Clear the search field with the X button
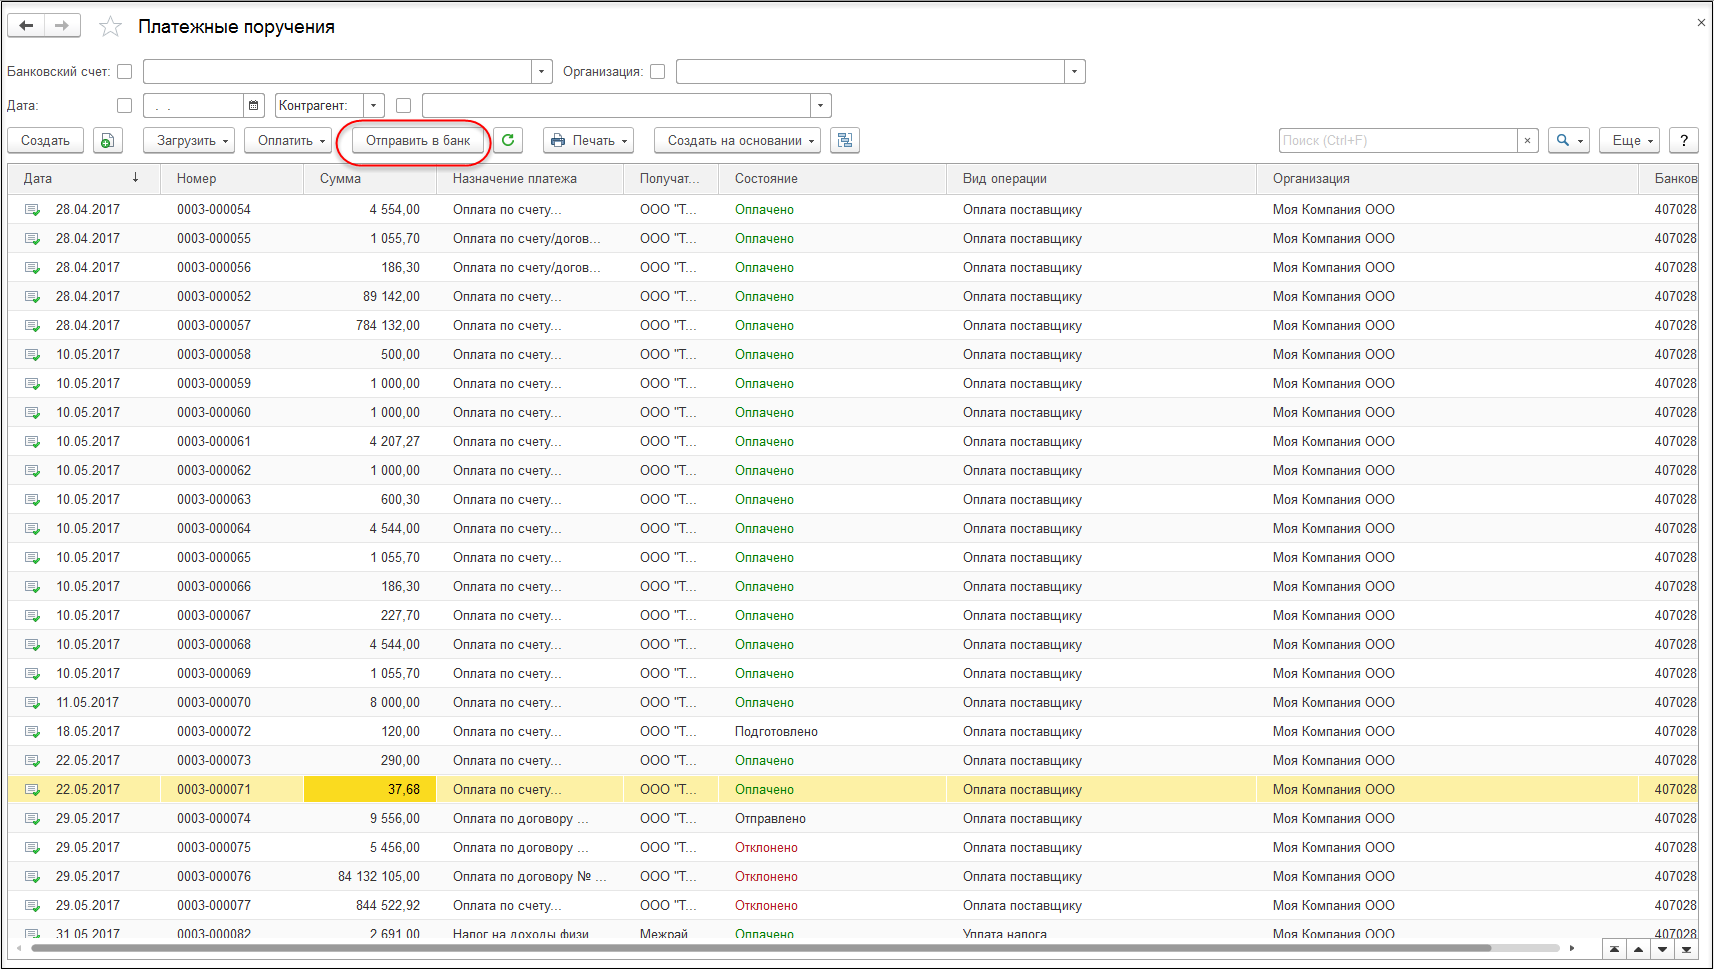The image size is (1714, 969). coord(1527,141)
